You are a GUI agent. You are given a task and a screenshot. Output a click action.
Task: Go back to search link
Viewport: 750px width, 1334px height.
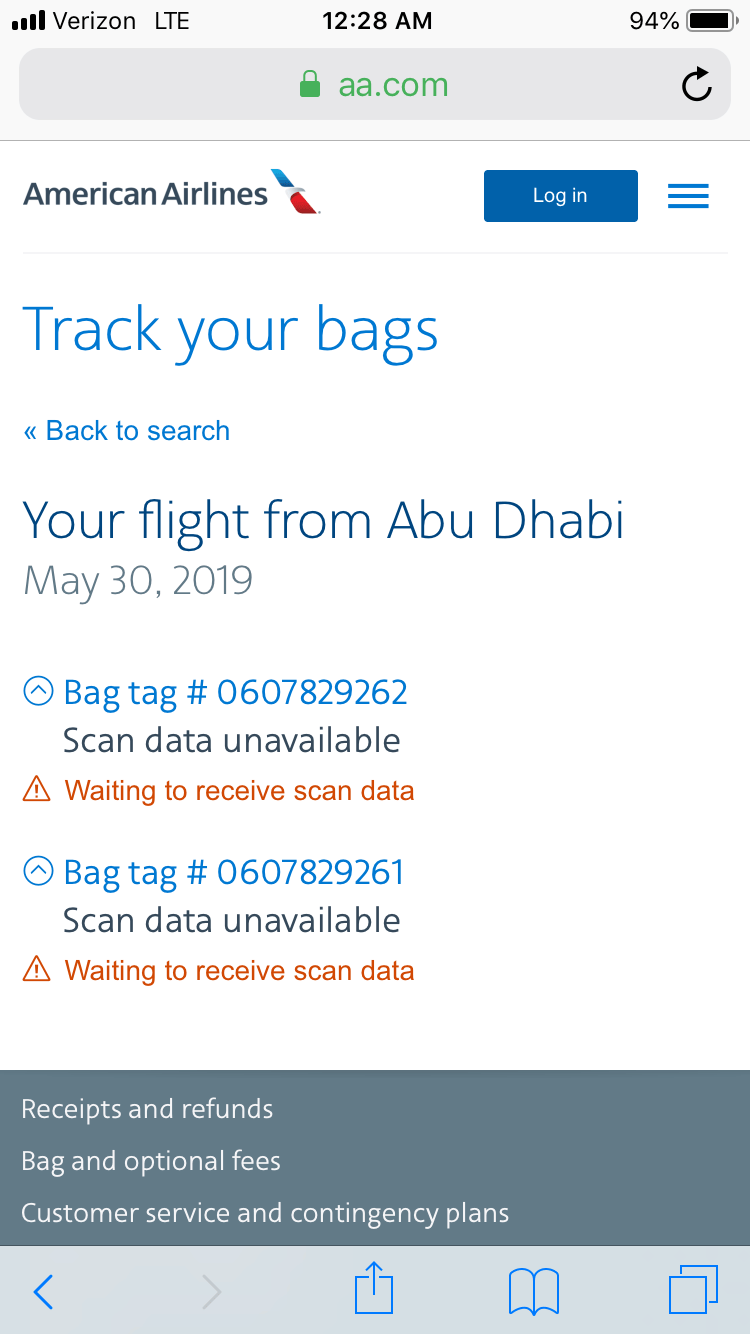[x=127, y=431]
